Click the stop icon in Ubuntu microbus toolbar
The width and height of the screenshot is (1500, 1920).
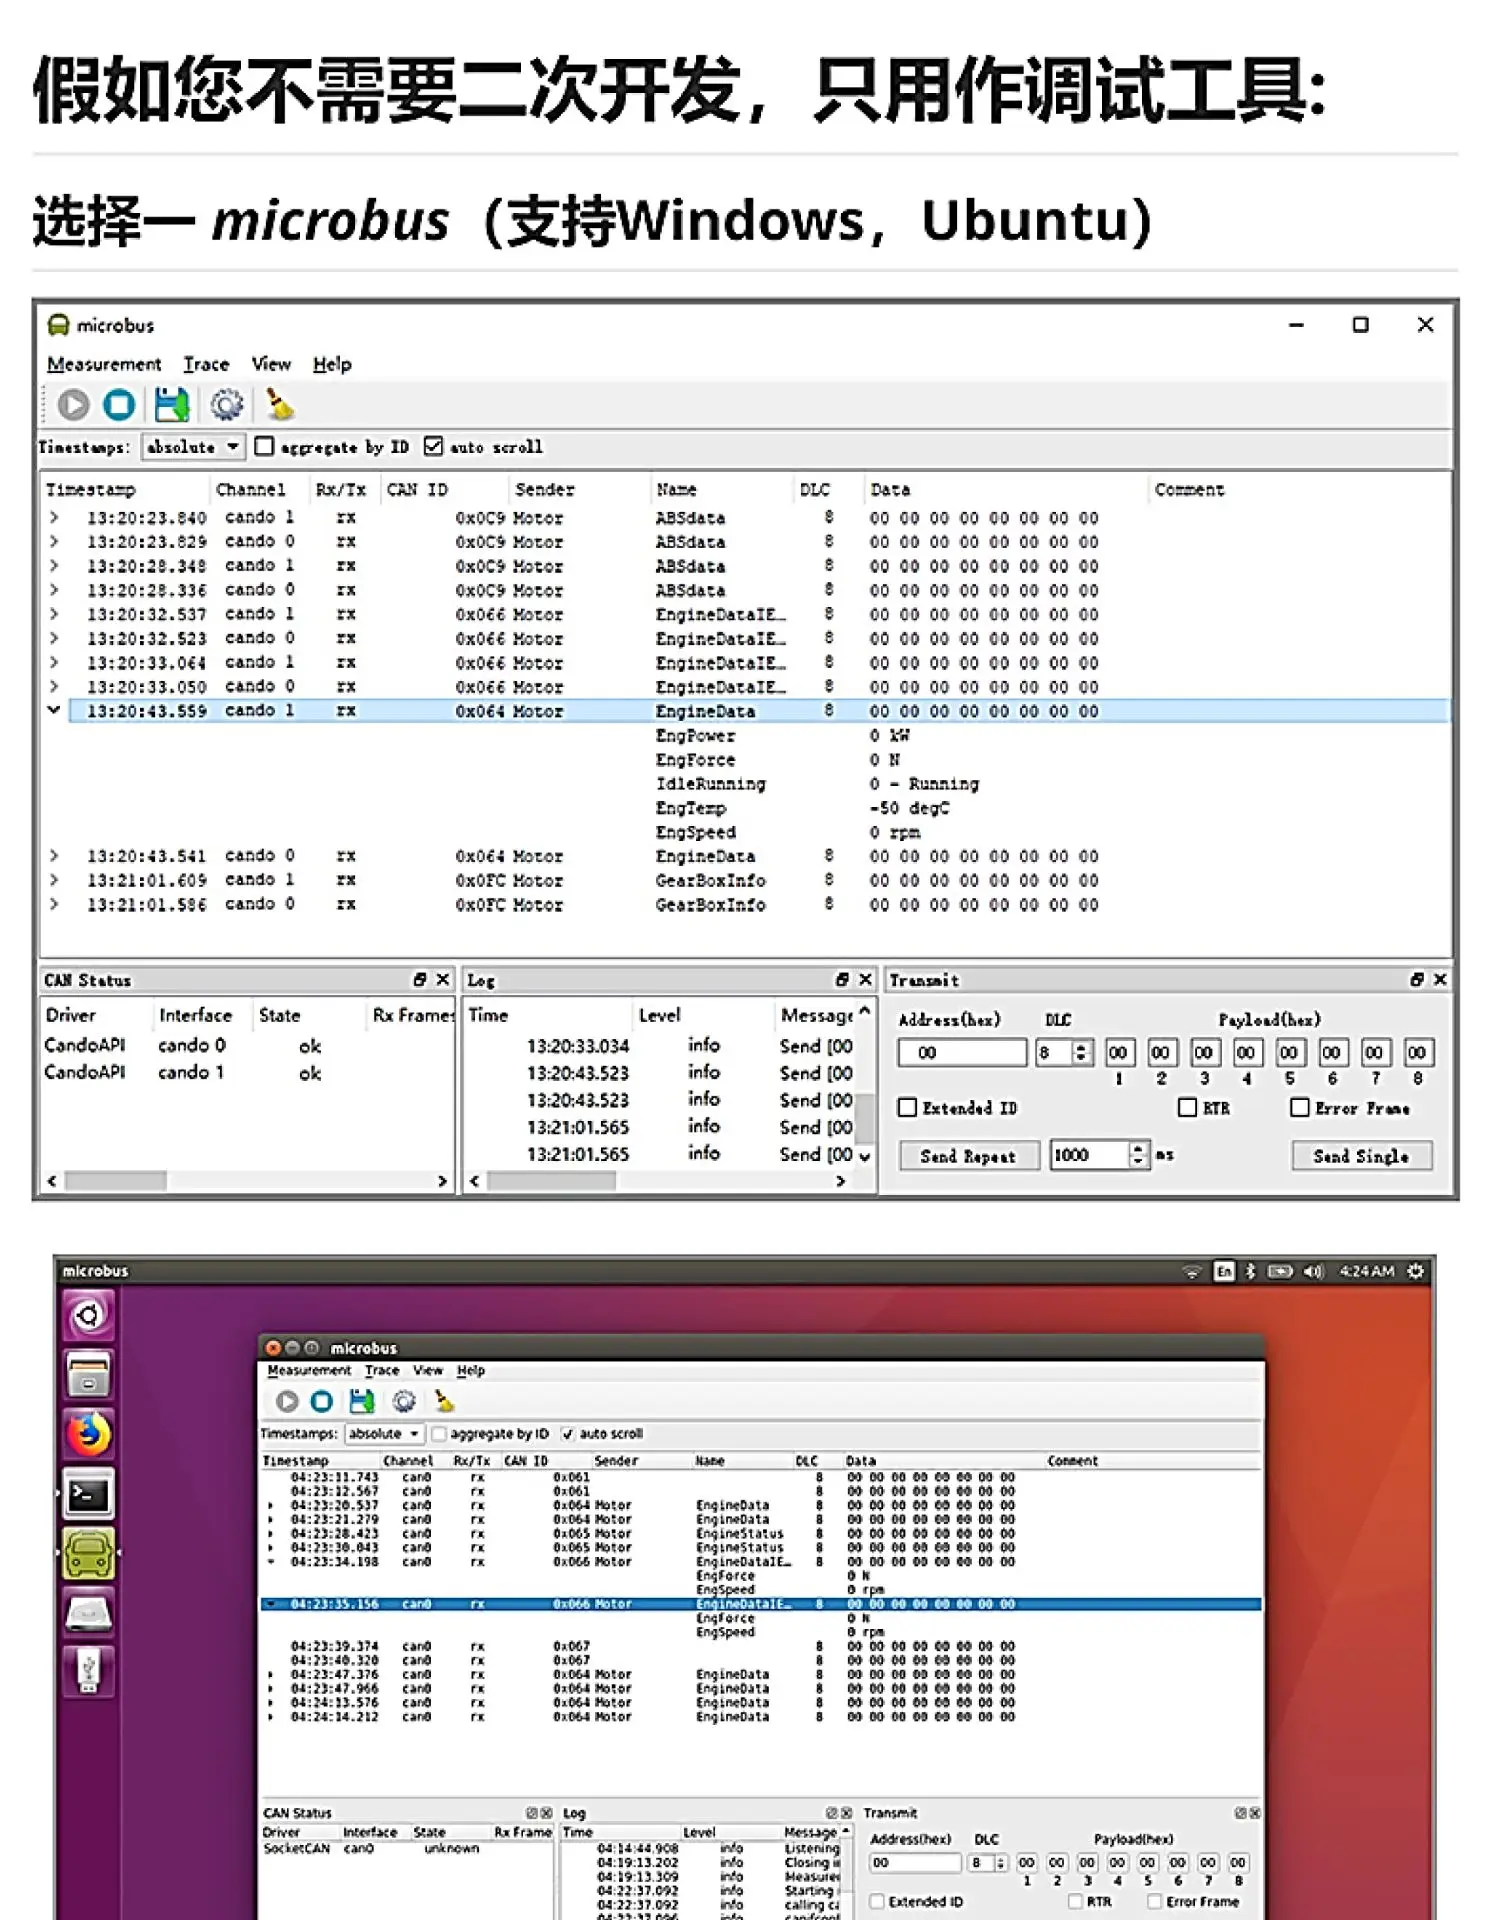321,1401
